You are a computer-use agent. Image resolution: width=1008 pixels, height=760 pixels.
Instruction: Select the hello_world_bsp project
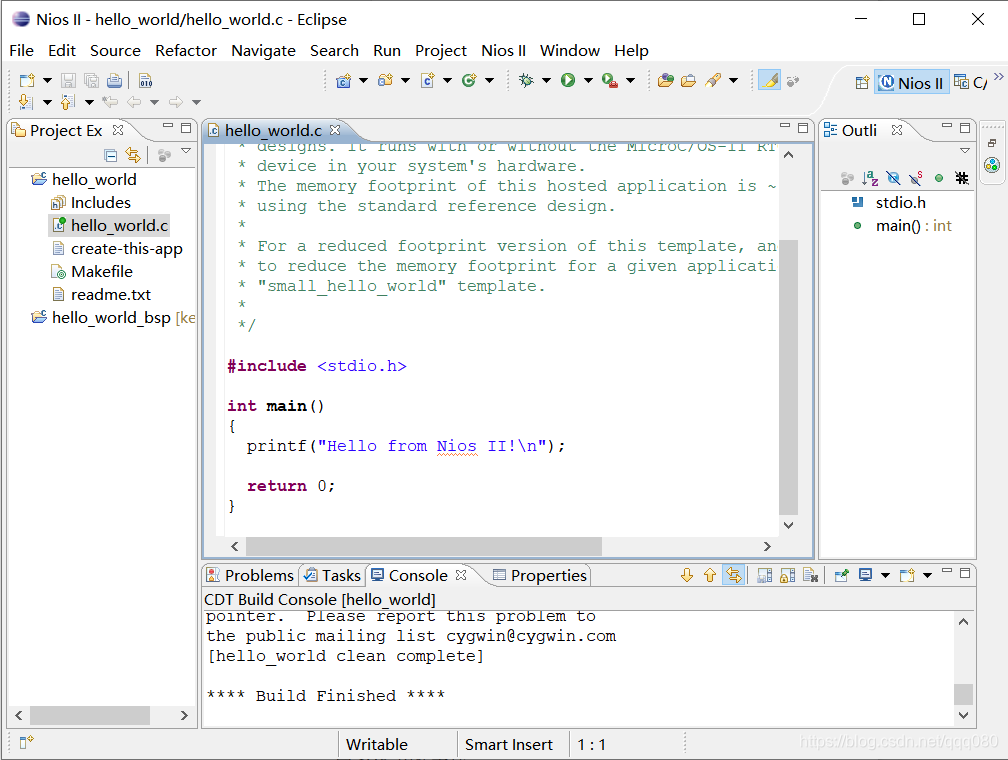tap(112, 318)
